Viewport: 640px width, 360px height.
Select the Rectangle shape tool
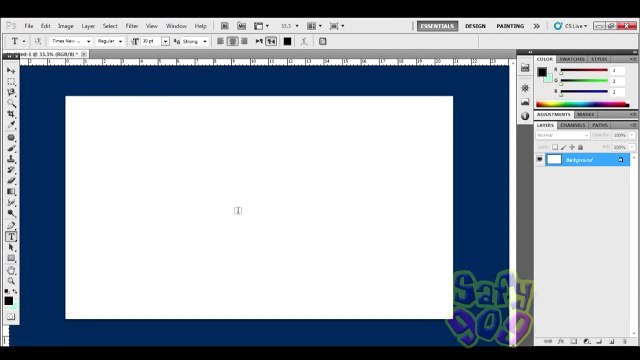(11, 258)
